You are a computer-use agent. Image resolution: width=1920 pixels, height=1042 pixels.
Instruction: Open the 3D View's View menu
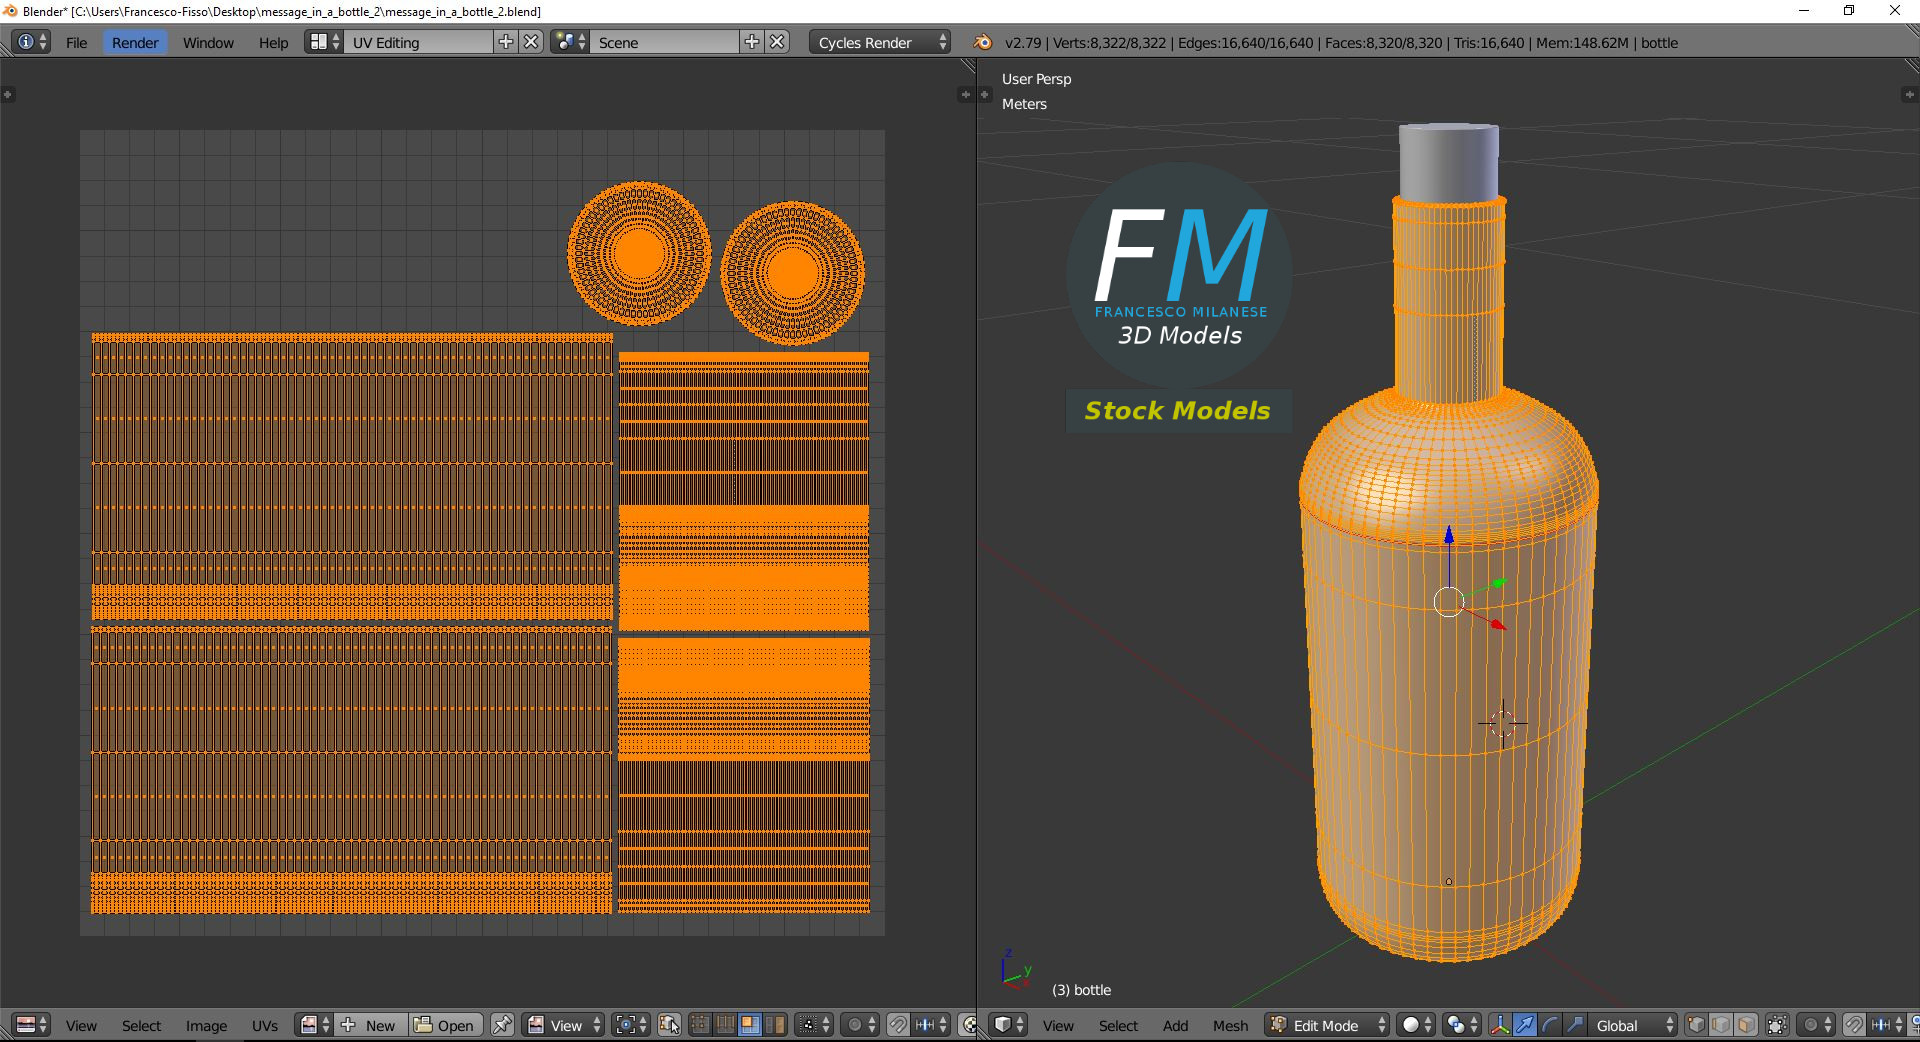pyautogui.click(x=1058, y=1026)
